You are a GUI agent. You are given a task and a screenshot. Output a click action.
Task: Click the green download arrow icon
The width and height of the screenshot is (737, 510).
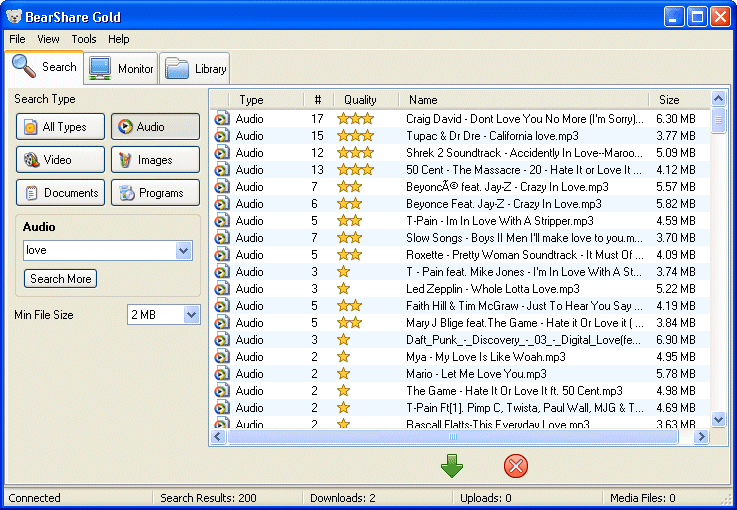pyautogui.click(x=452, y=466)
